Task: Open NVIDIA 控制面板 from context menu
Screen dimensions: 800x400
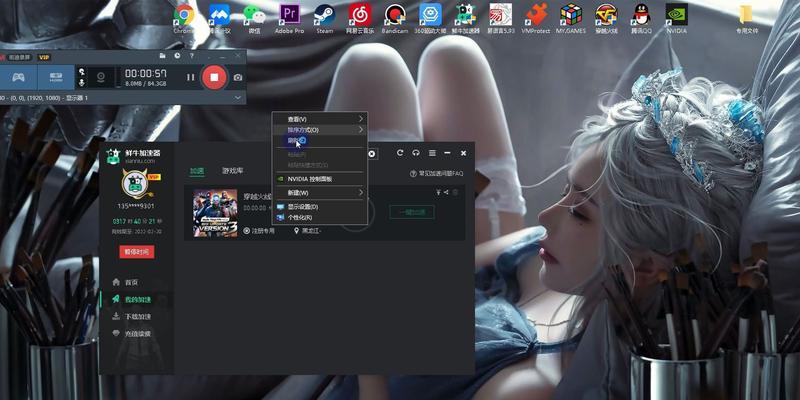Action: [x=320, y=179]
